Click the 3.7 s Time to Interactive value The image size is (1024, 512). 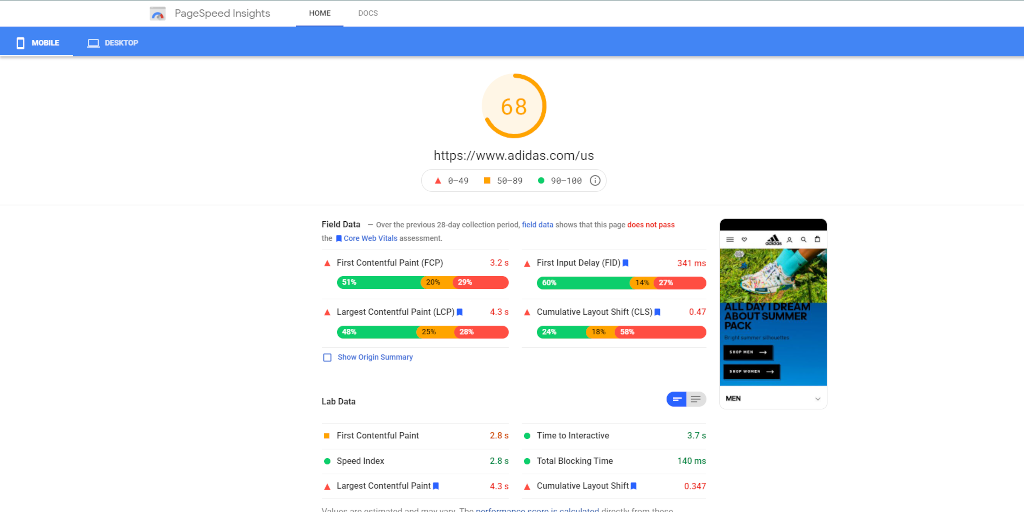(696, 436)
